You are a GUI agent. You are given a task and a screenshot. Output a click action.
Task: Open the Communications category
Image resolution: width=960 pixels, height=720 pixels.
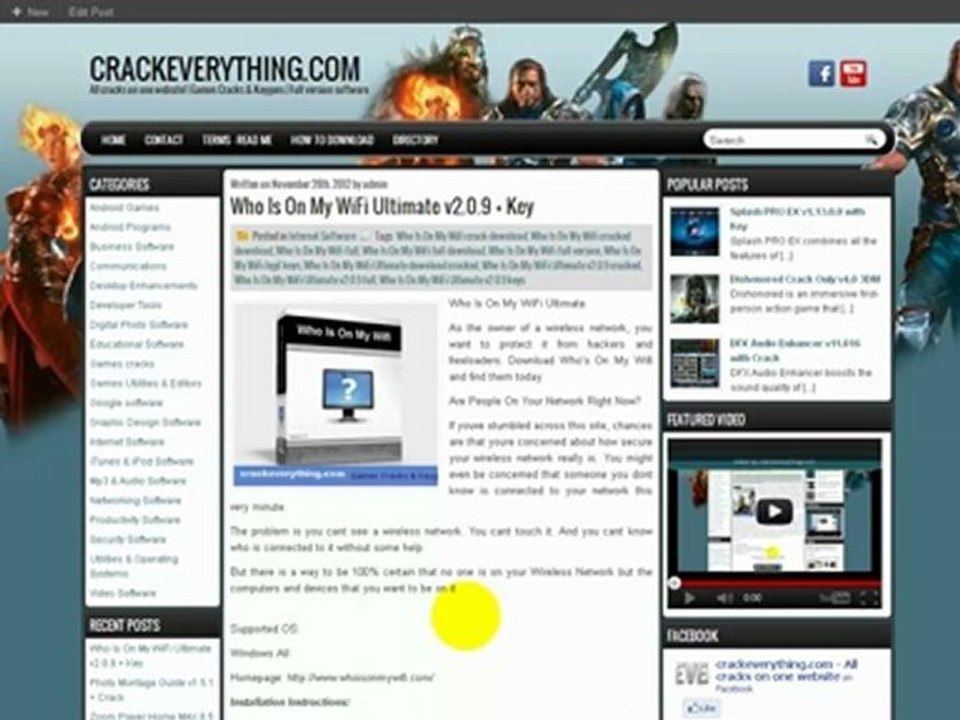[x=128, y=266]
